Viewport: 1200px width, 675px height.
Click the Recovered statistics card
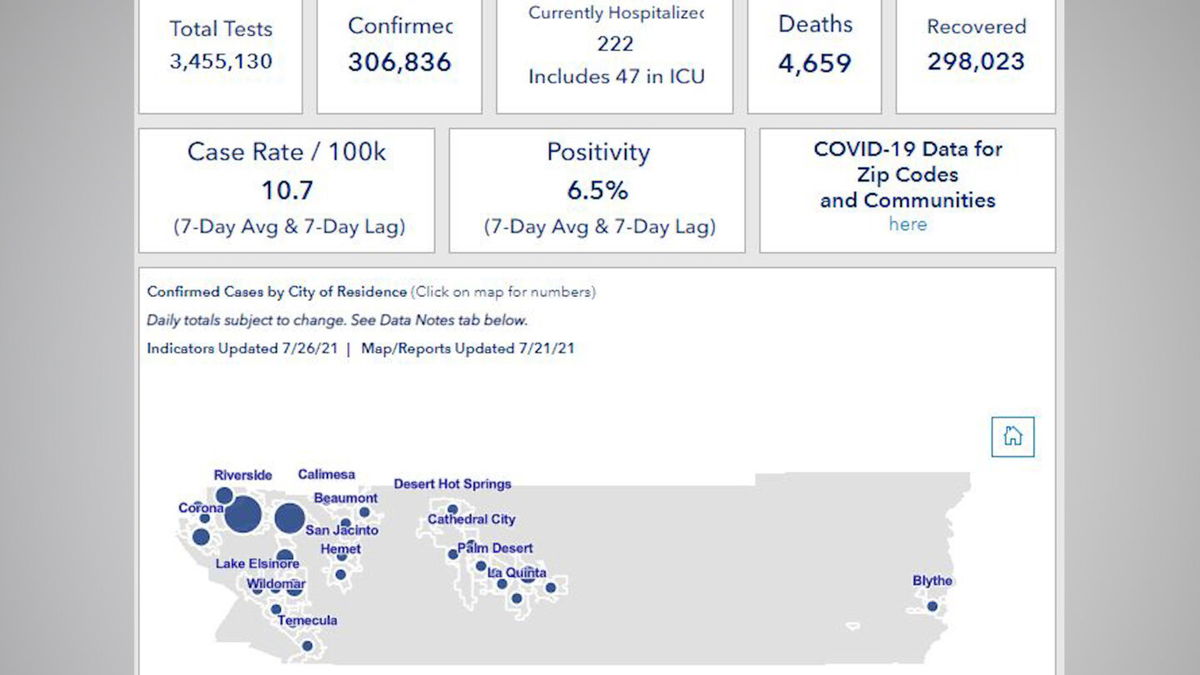(x=975, y=55)
